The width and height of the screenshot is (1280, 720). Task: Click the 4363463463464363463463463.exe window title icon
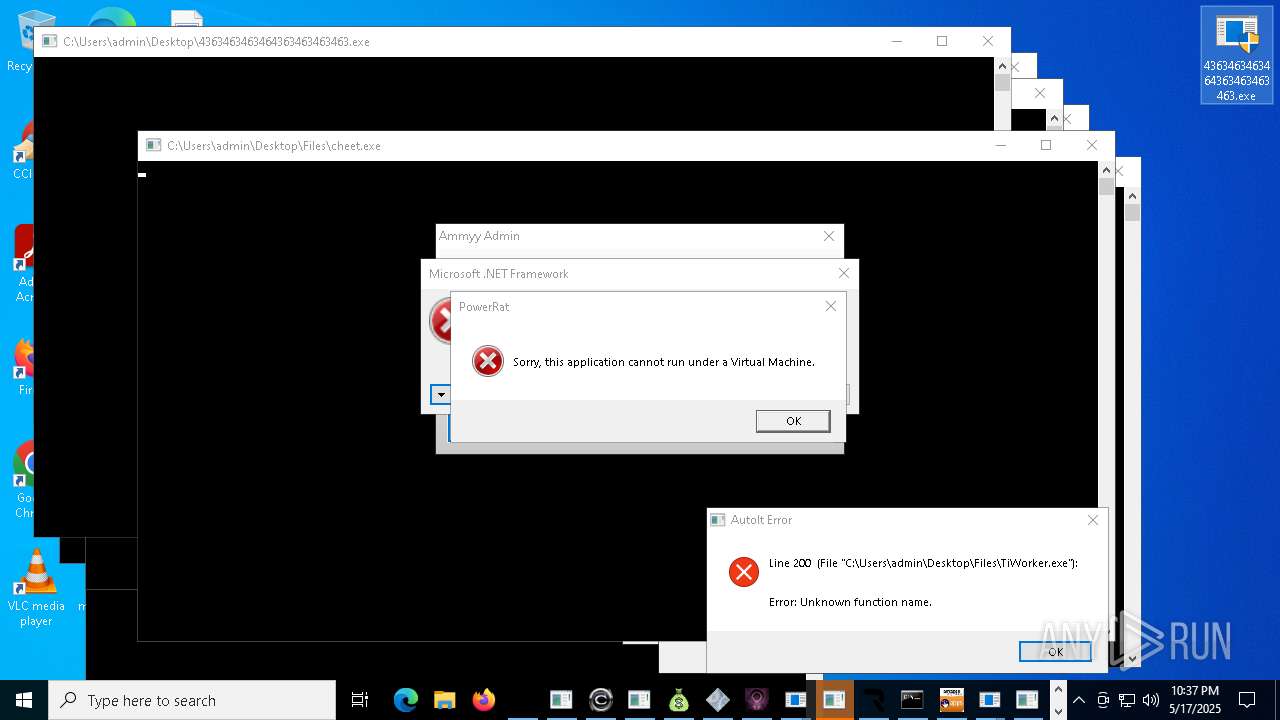pyautogui.click(x=49, y=41)
